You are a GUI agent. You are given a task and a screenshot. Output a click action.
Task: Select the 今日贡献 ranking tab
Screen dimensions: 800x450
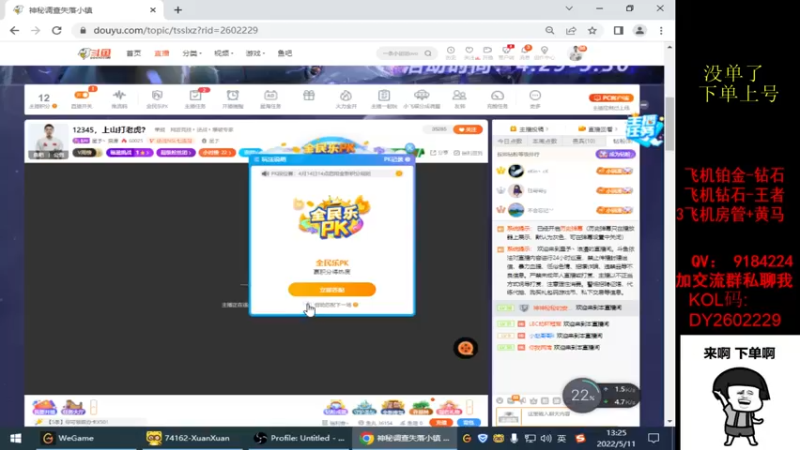point(510,141)
